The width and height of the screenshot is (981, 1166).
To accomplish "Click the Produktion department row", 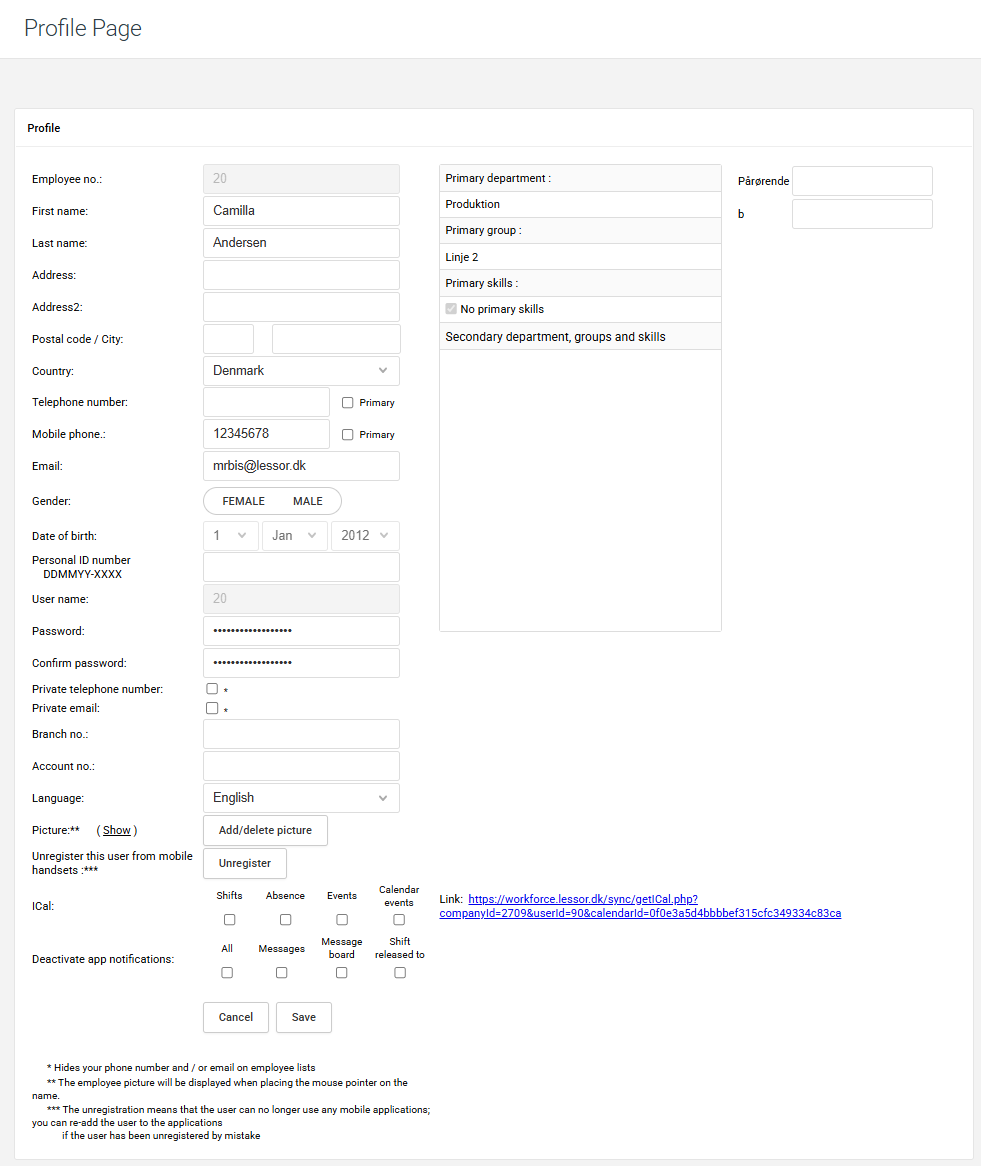I will click(x=580, y=204).
